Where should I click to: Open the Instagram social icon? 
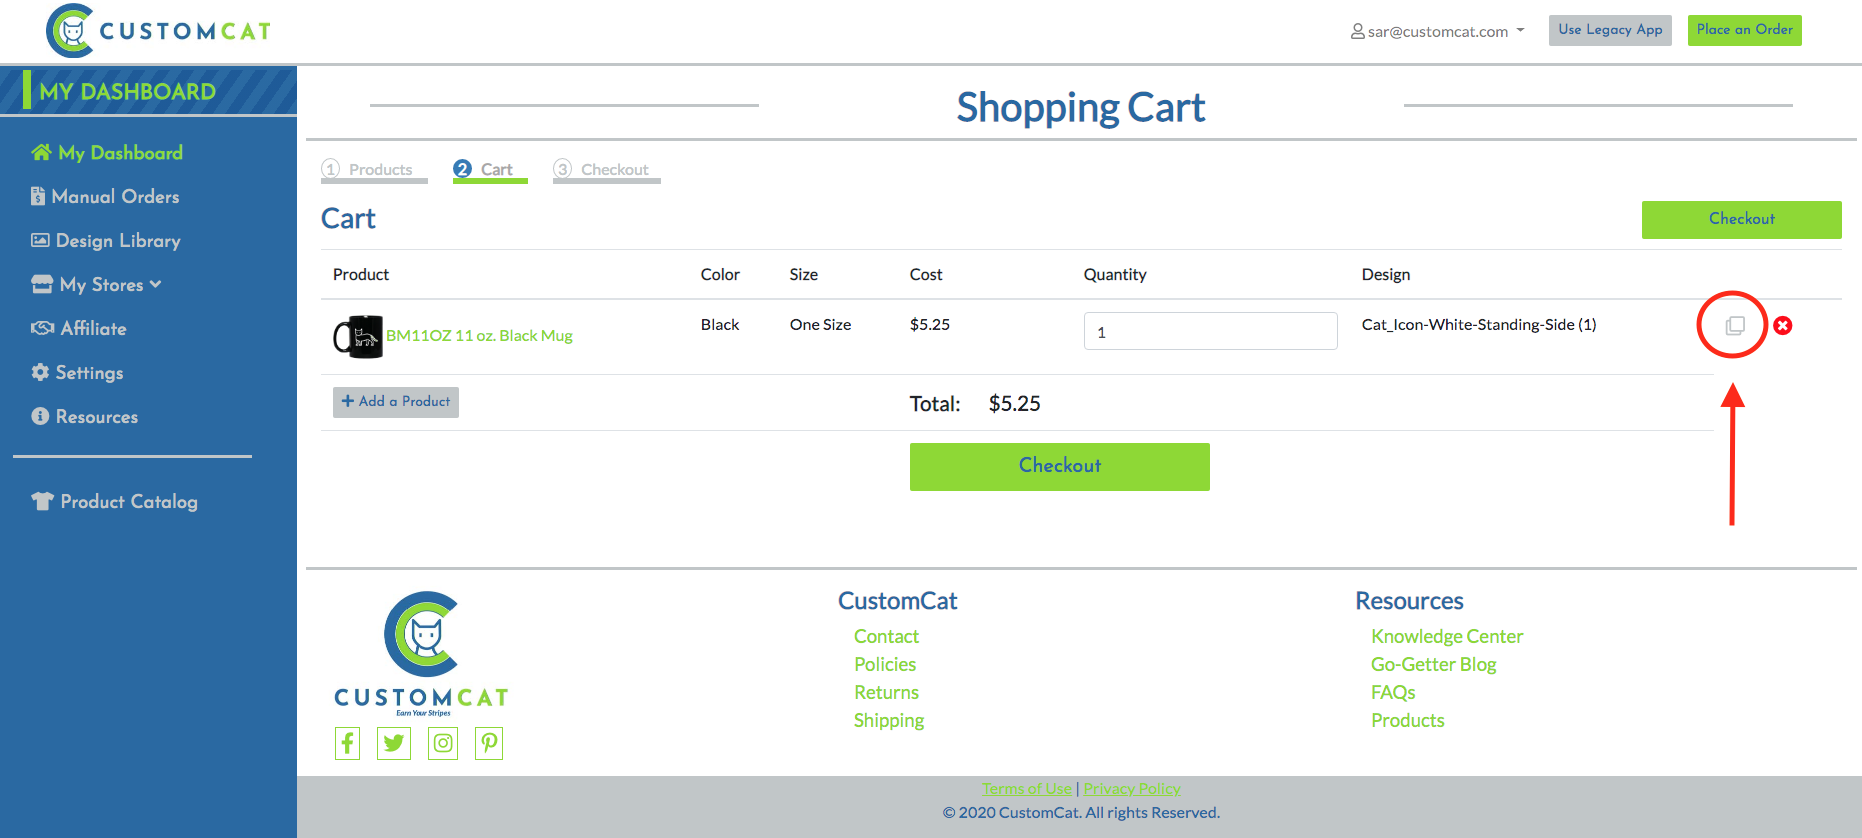(x=443, y=743)
